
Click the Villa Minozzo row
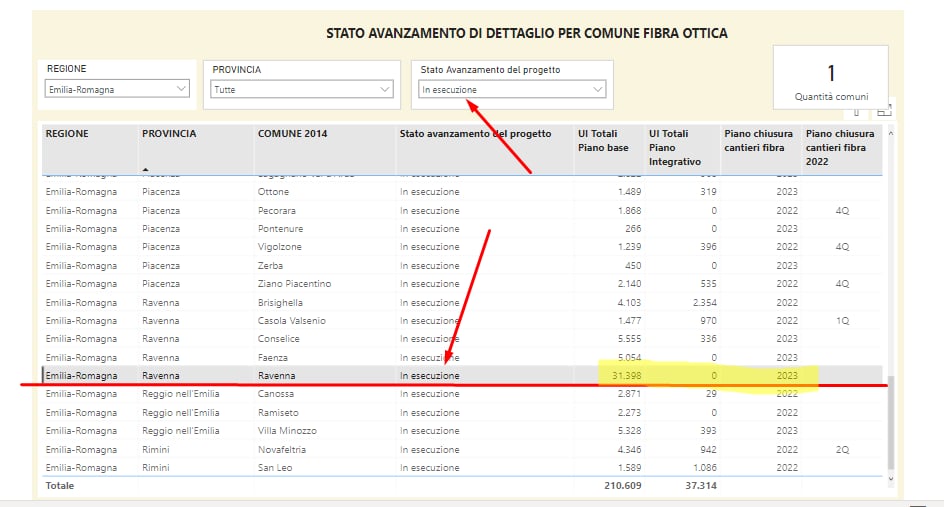[x=287, y=431]
